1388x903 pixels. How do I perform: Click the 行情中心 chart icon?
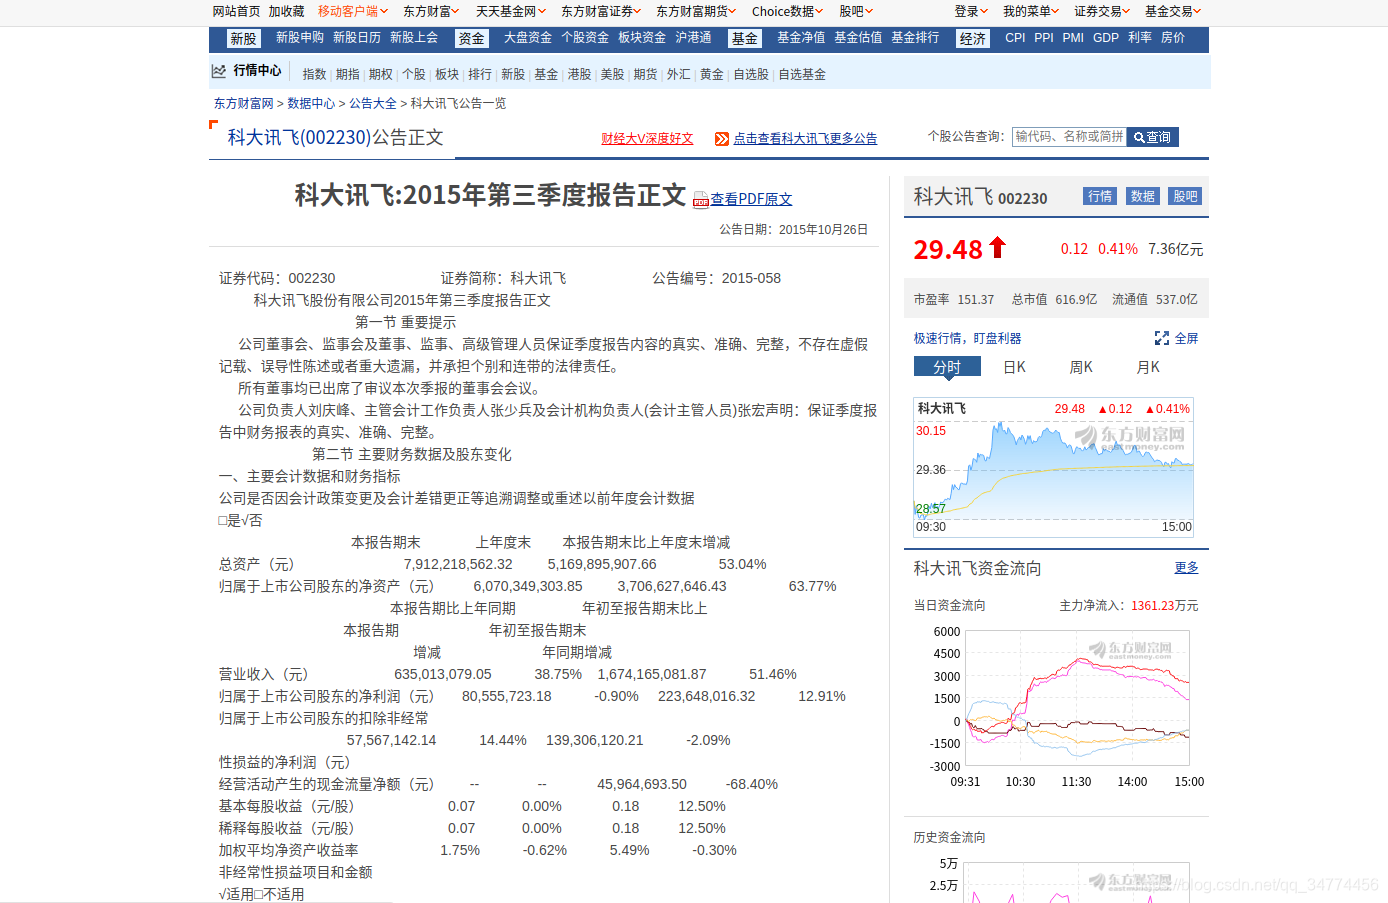(219, 71)
